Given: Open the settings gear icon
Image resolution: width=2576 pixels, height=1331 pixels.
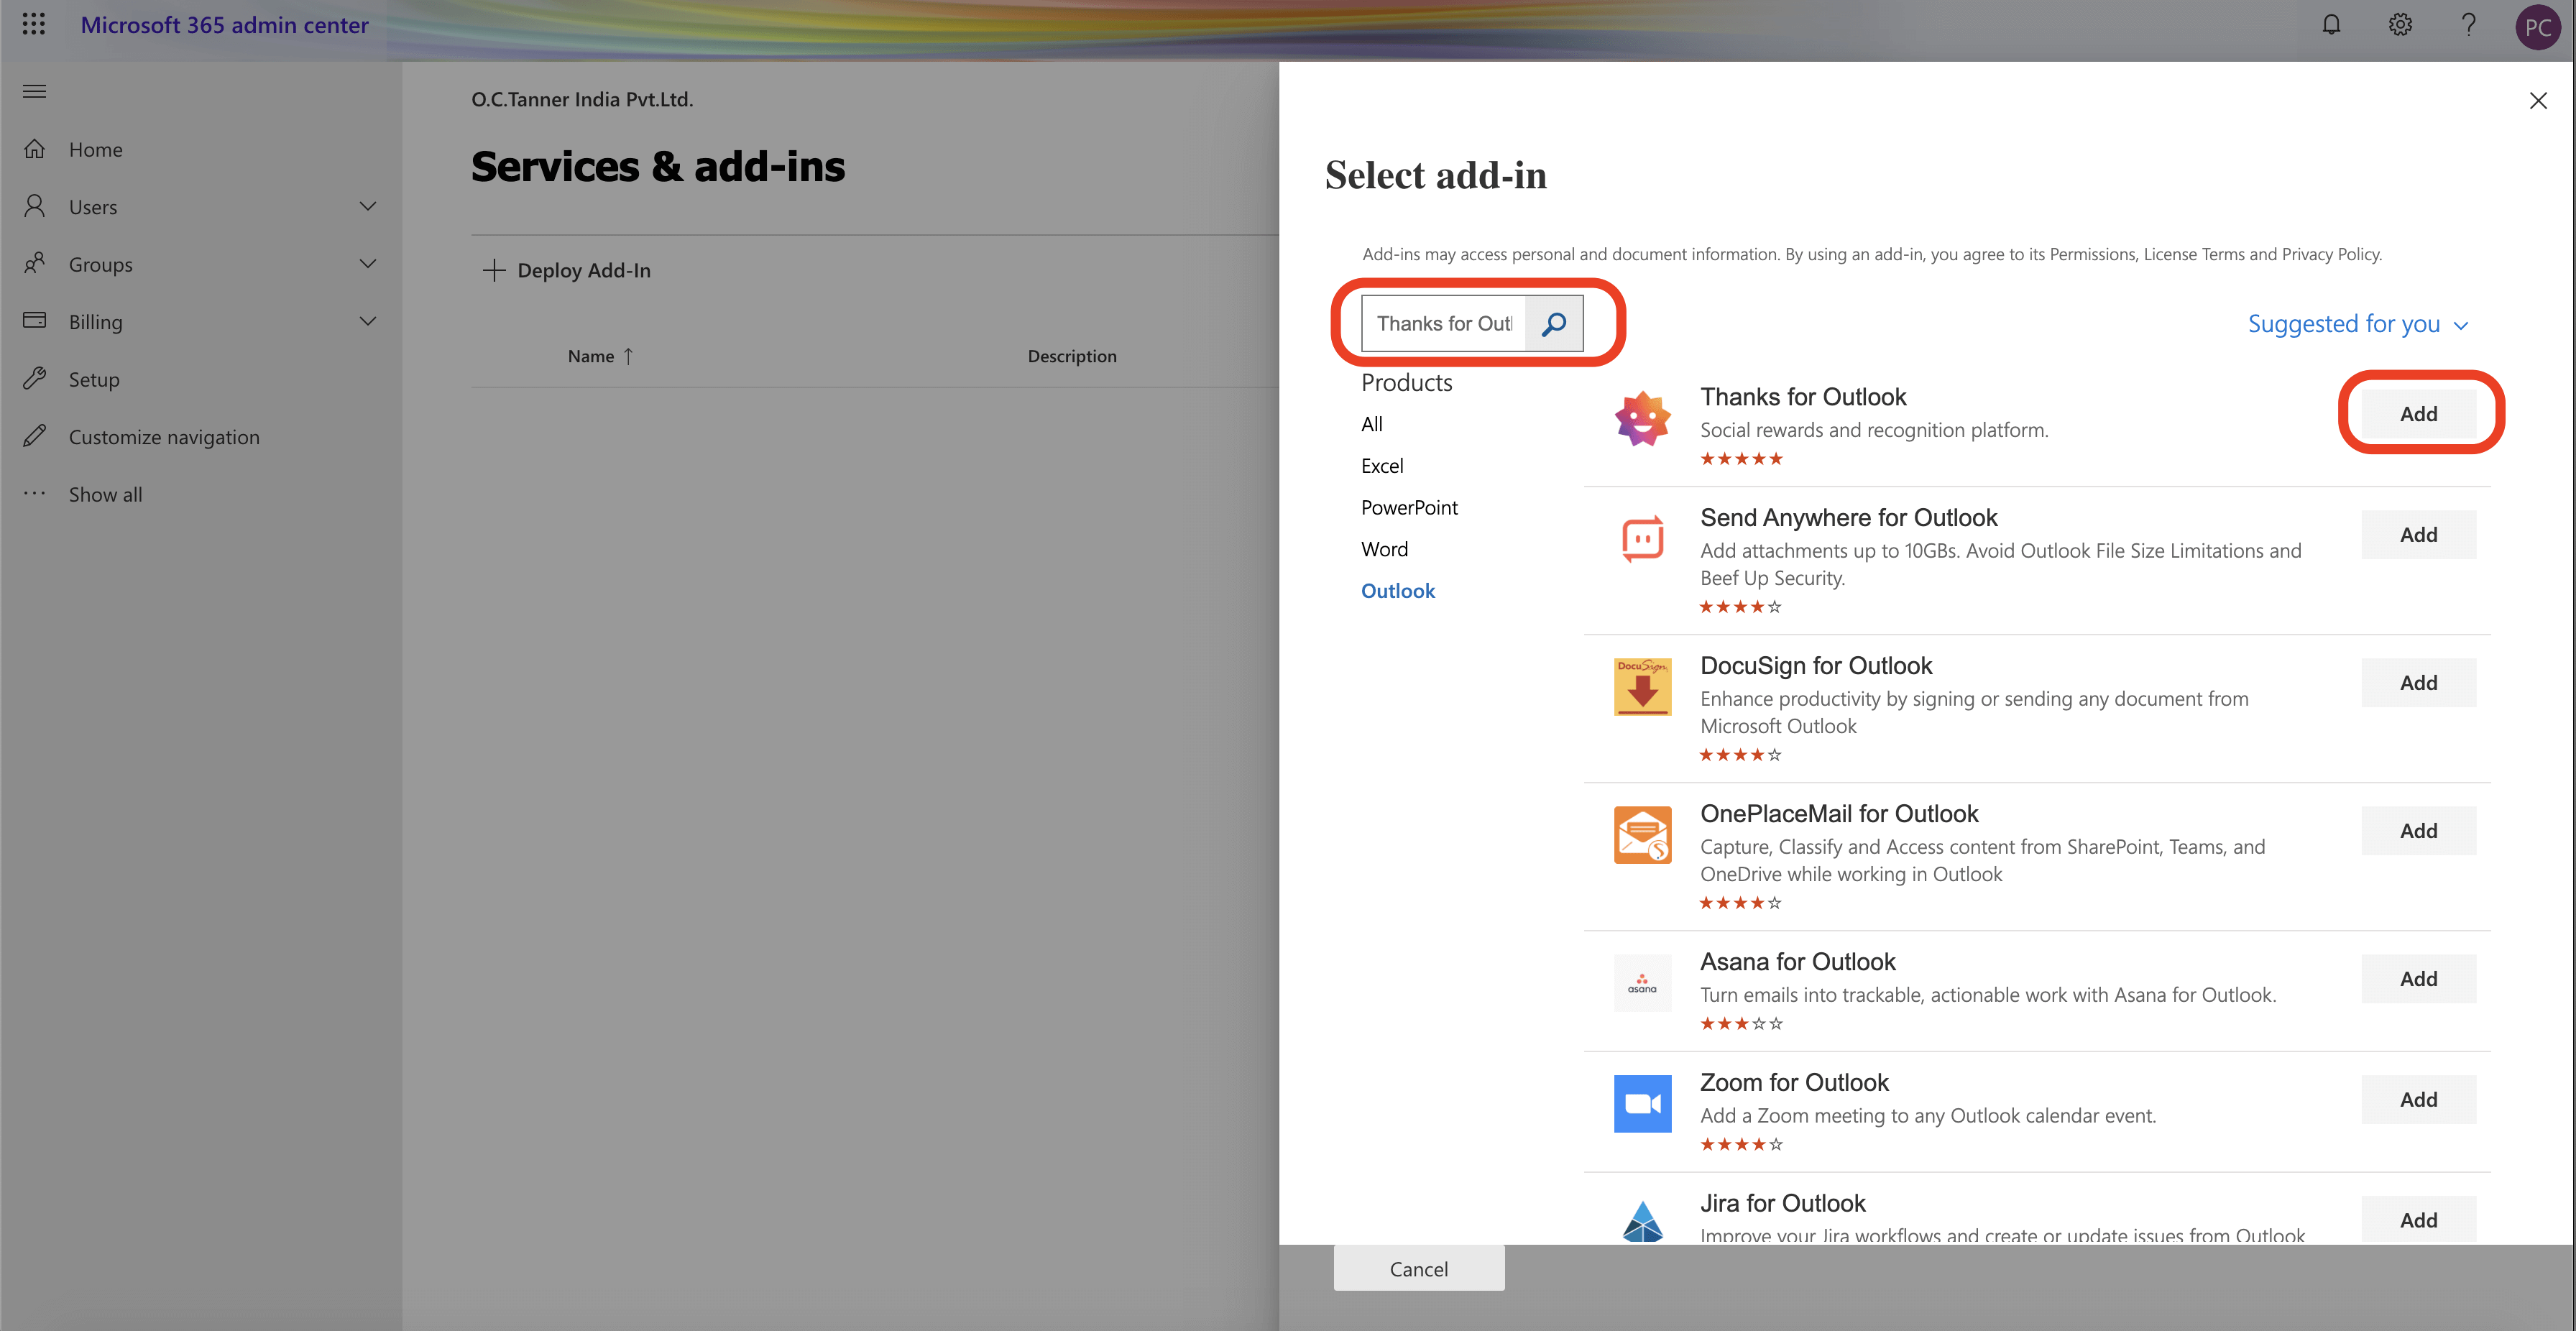Looking at the screenshot, I should pyautogui.click(x=2400, y=25).
